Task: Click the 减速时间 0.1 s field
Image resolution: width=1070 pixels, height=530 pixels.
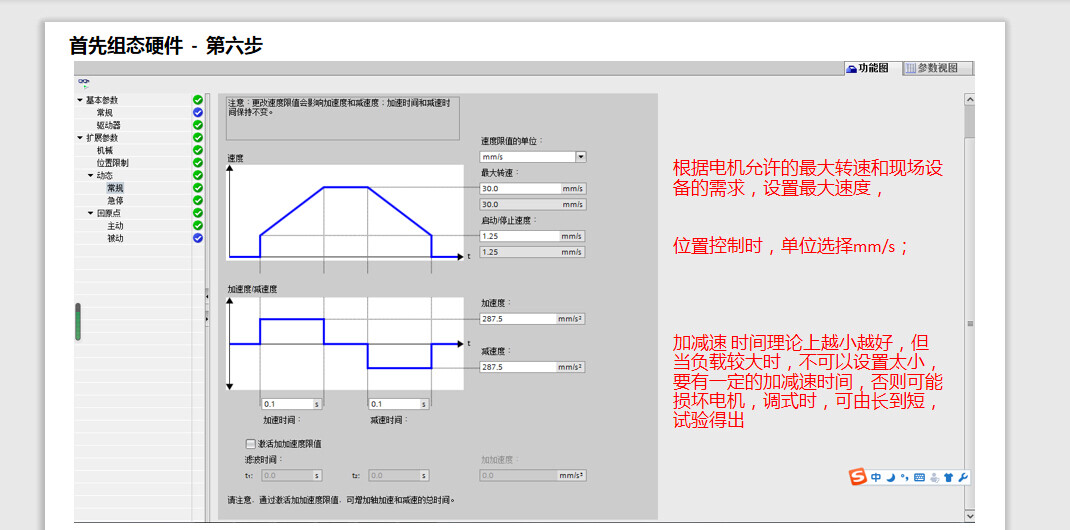Action: coord(399,404)
